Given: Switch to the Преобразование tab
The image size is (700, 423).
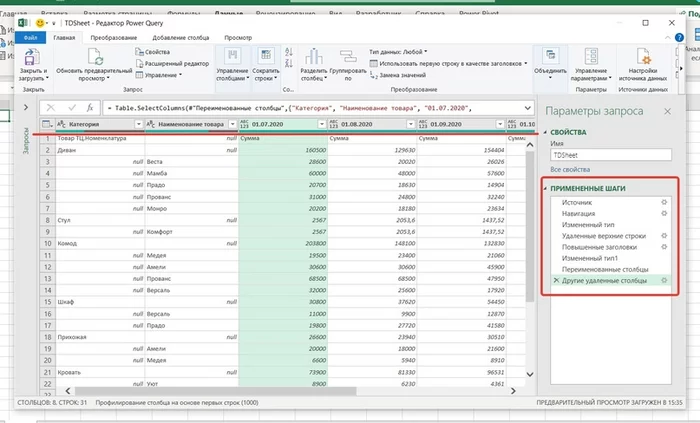Looking at the screenshot, I should (114, 37).
